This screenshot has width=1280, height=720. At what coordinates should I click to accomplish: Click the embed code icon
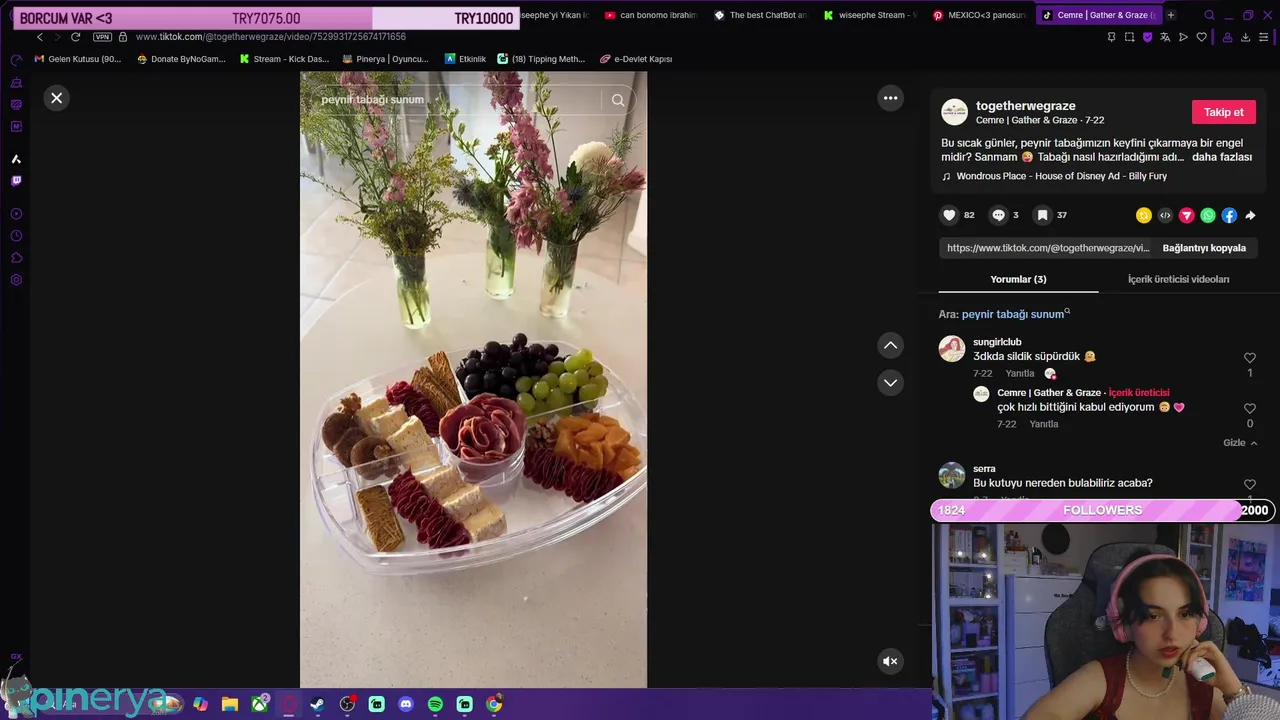[x=1165, y=215]
